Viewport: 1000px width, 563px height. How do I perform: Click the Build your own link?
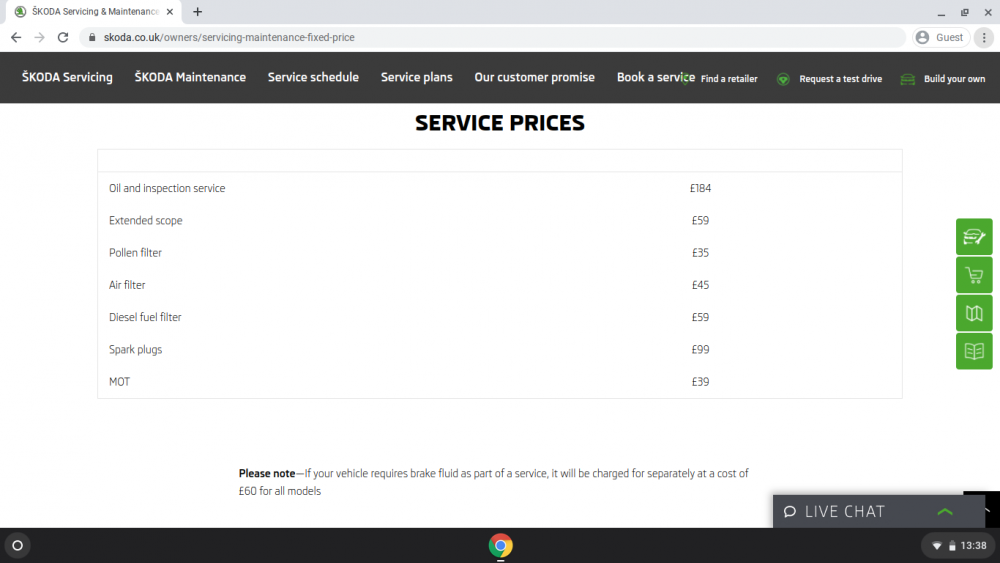click(954, 79)
